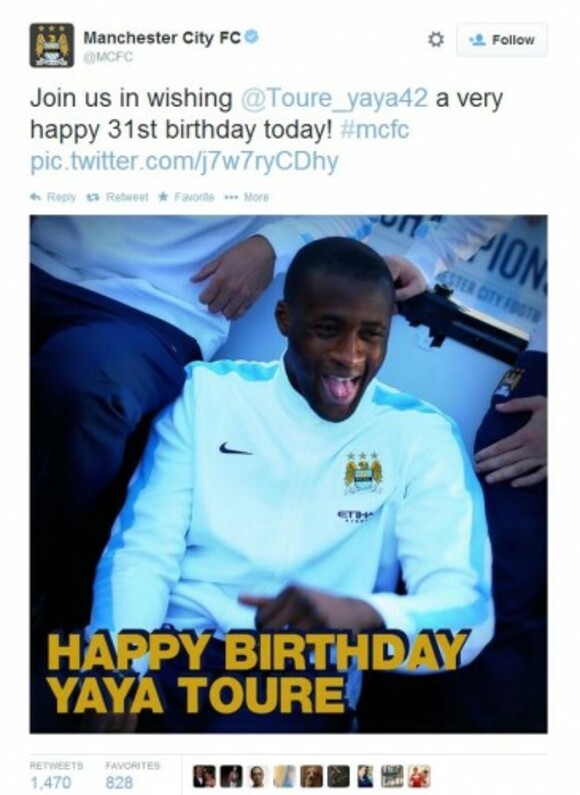Open the #mcfc hashtag
This screenshot has height=795, width=580.
coord(375,130)
